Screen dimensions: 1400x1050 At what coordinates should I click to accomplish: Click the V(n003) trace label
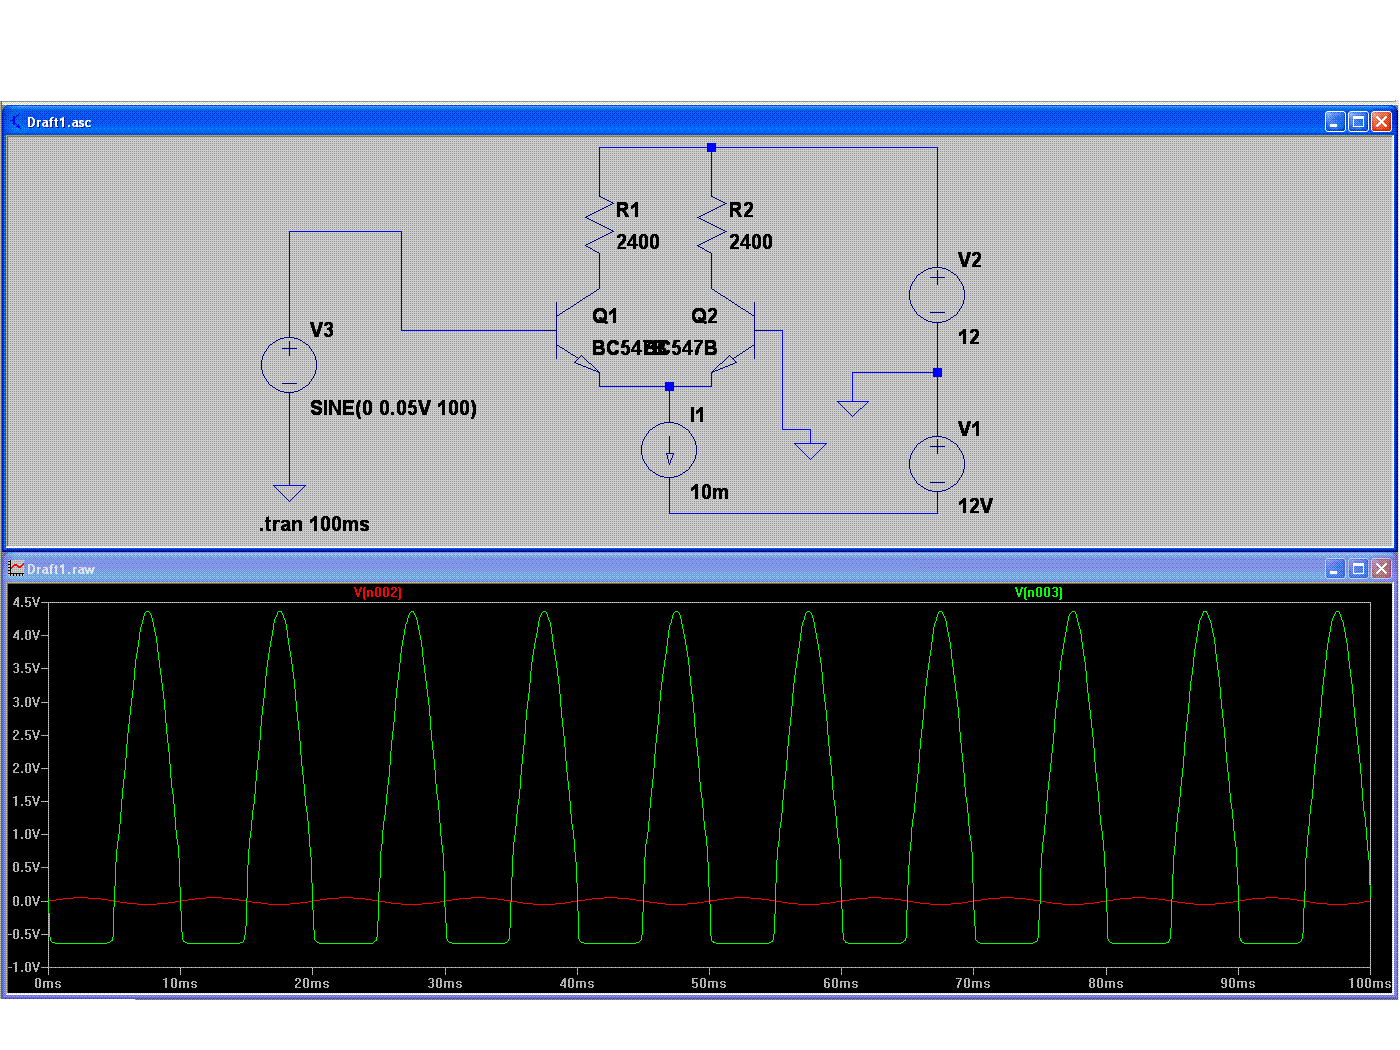coord(1039,593)
